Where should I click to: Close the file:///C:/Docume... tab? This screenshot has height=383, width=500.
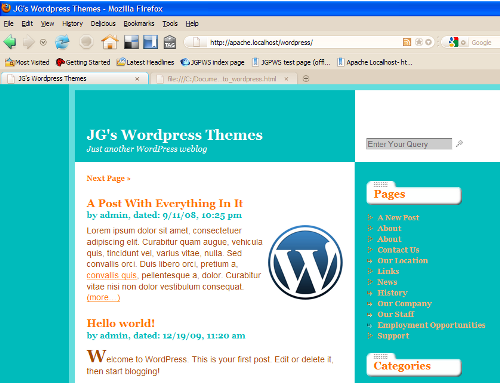[x=286, y=79]
